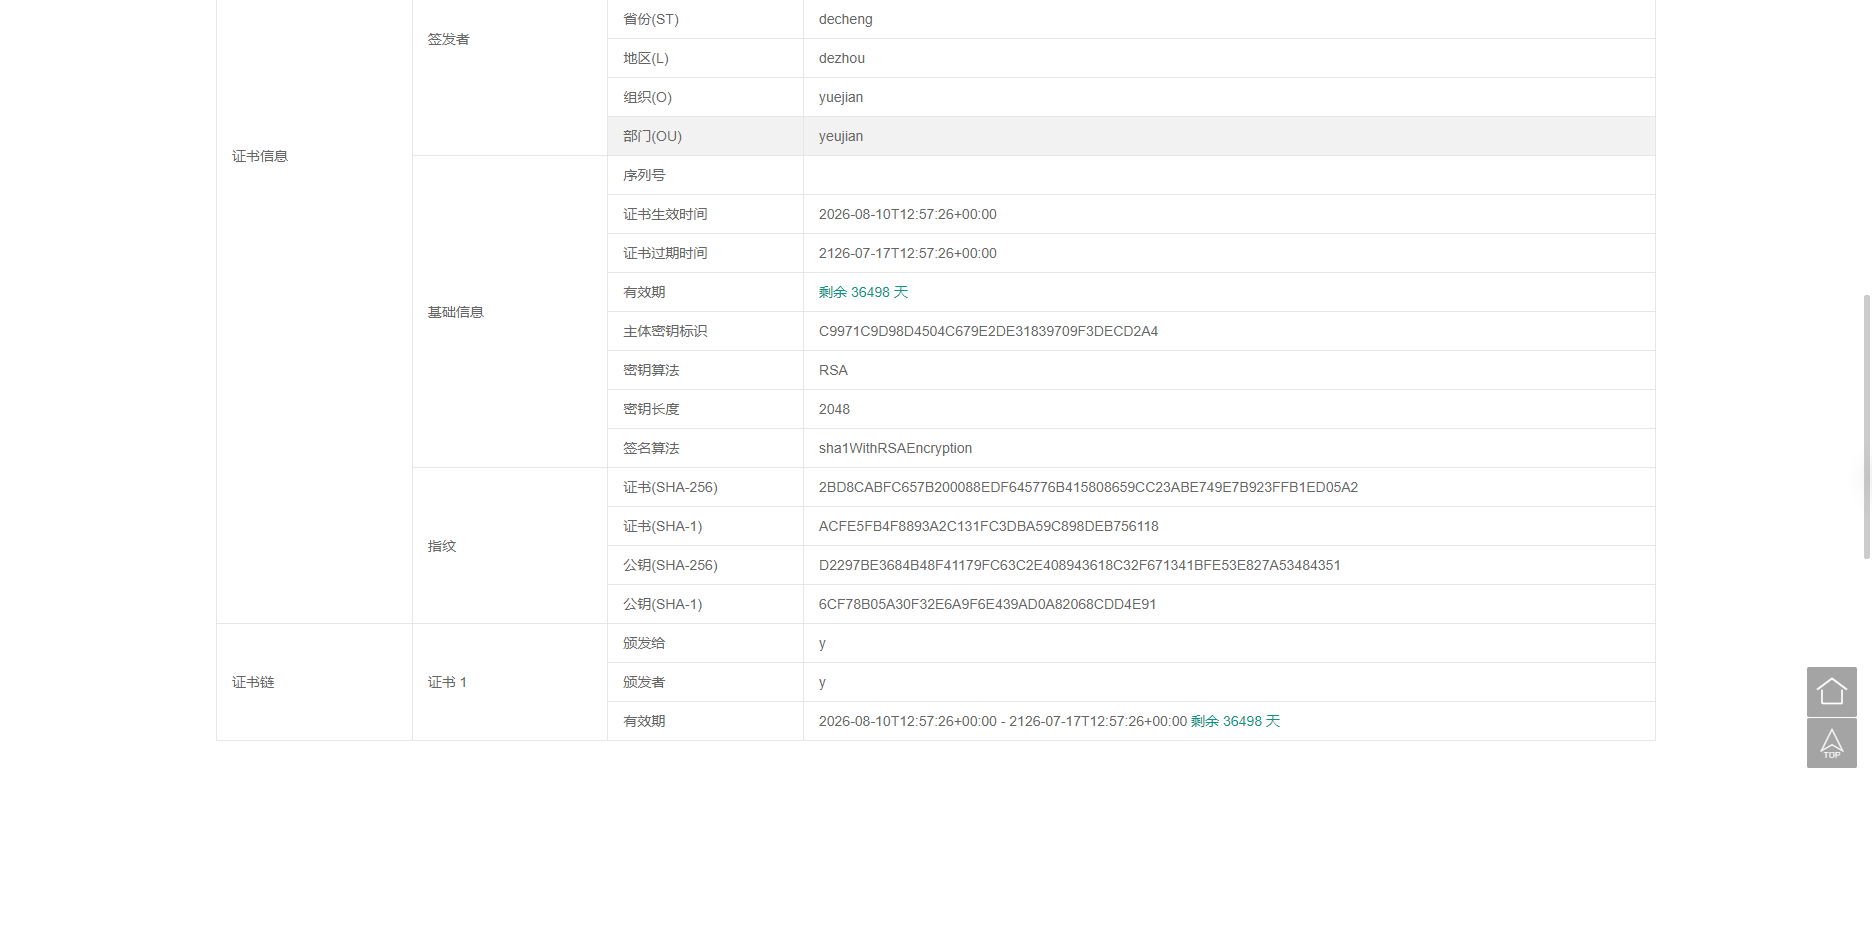This screenshot has height=929, width=1872.
Task: Click the 密钥长度 label
Action: pos(651,409)
